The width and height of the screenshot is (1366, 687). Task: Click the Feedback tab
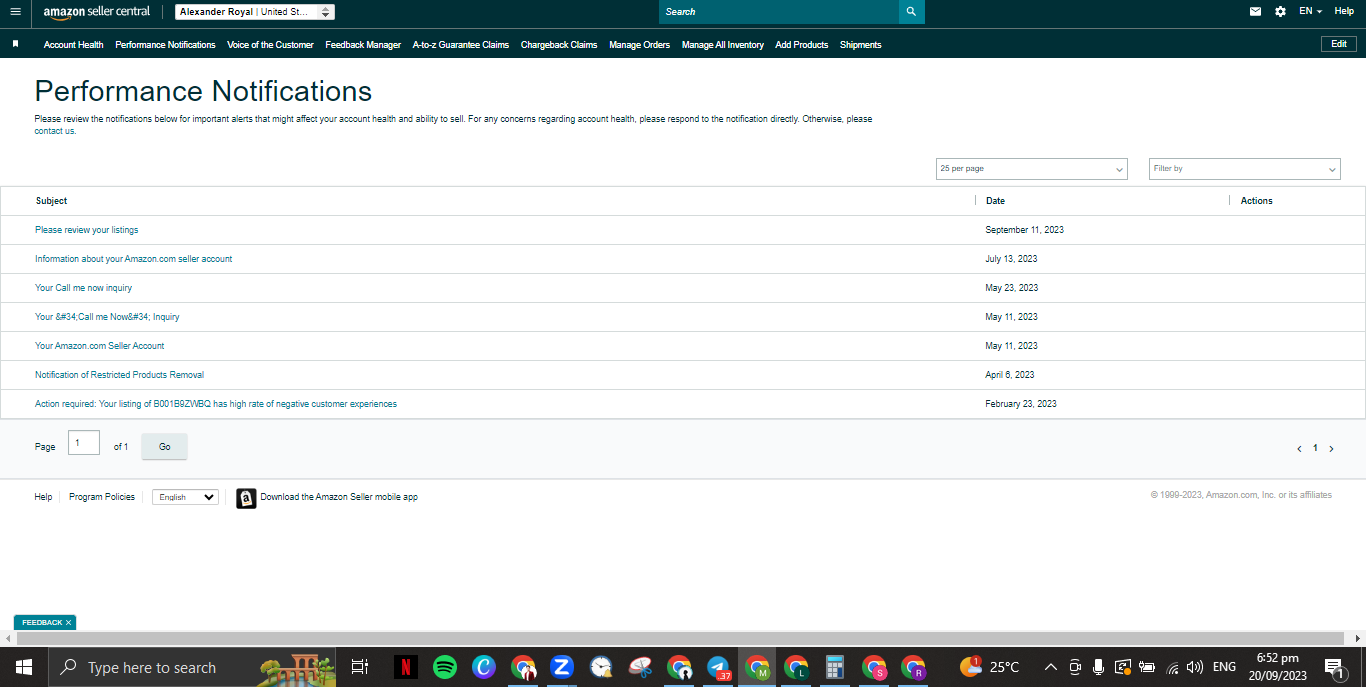(42, 622)
